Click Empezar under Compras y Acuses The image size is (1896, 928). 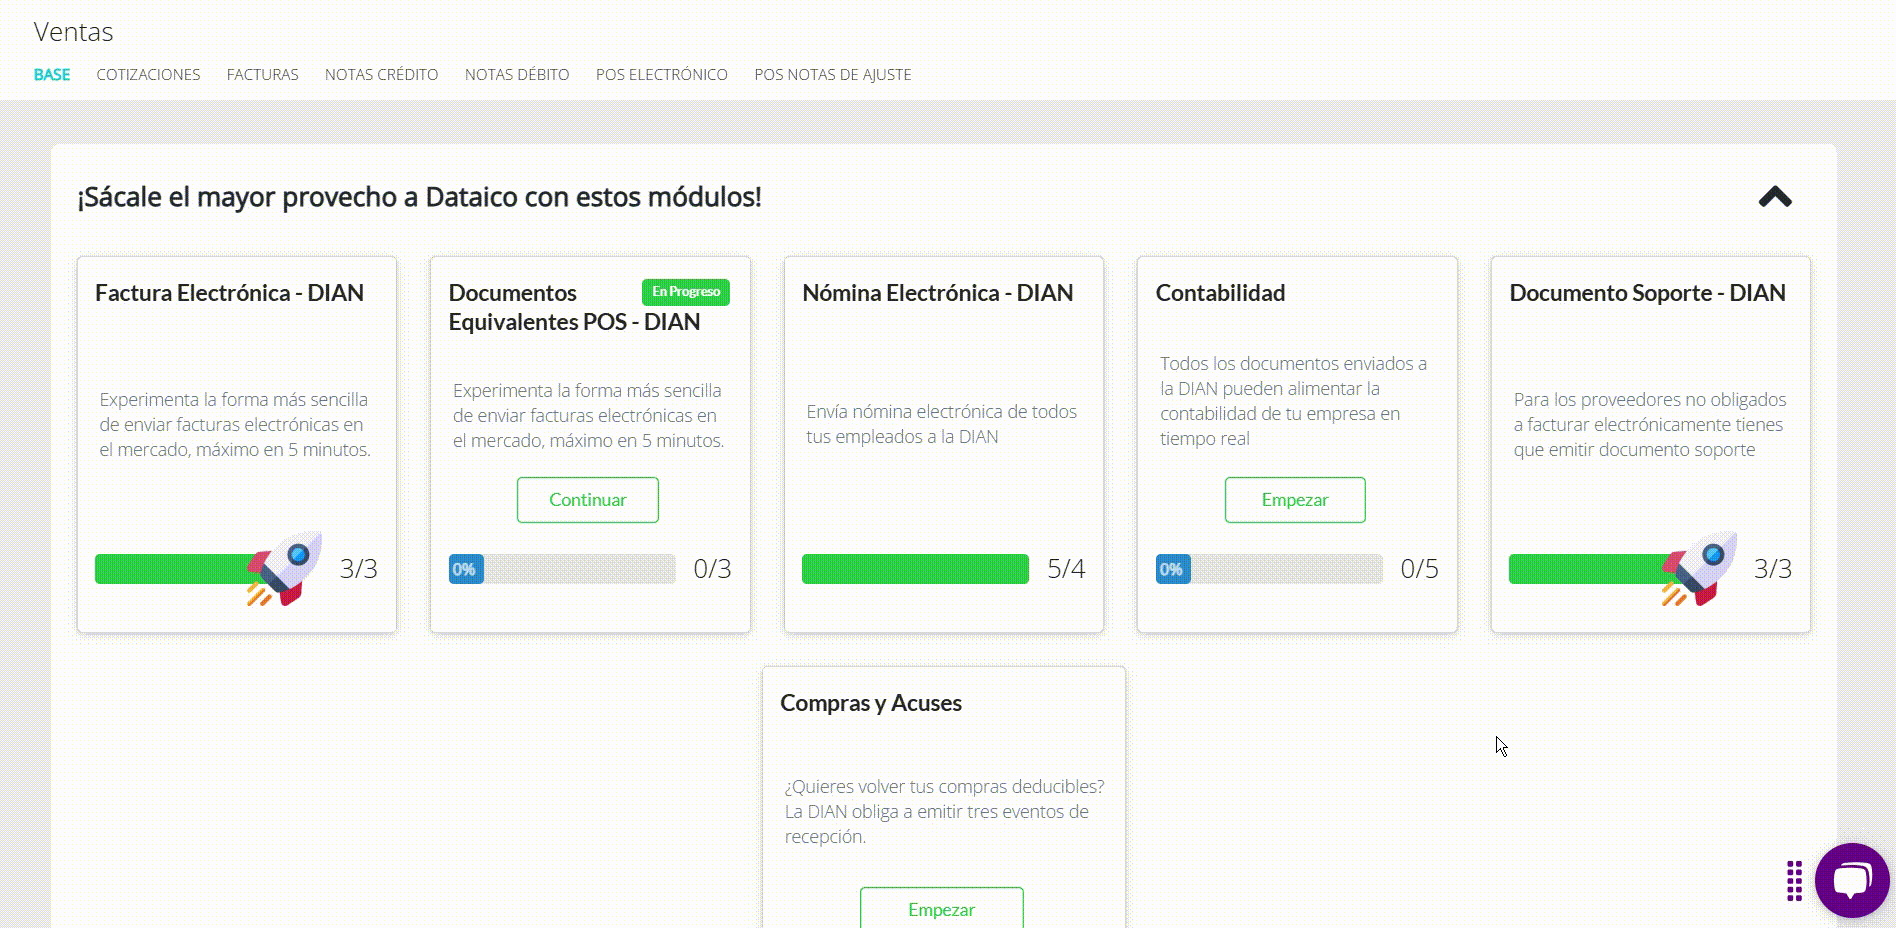coord(941,910)
